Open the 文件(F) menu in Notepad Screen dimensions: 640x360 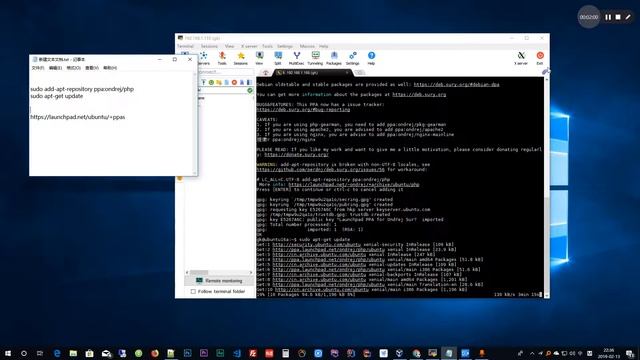pos(38,68)
